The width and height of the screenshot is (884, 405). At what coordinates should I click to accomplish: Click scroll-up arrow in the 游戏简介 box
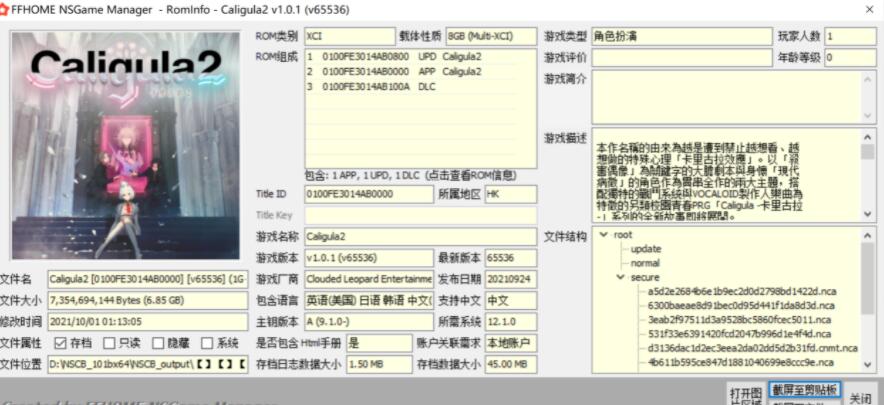[x=868, y=78]
